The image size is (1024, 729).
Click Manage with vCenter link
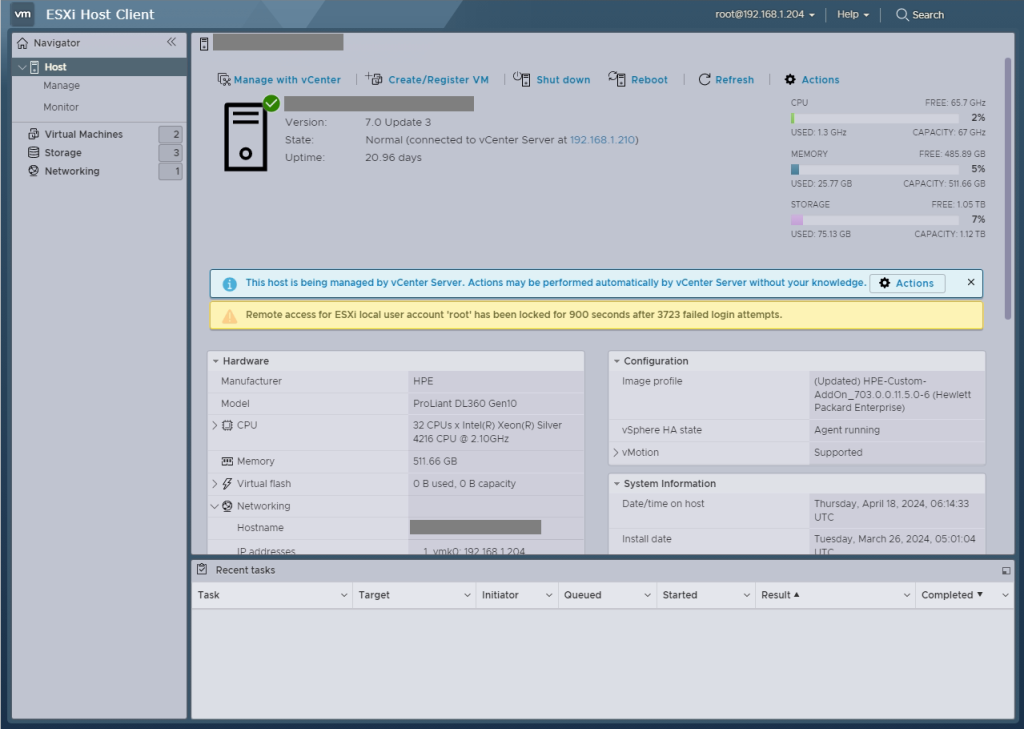pos(287,80)
